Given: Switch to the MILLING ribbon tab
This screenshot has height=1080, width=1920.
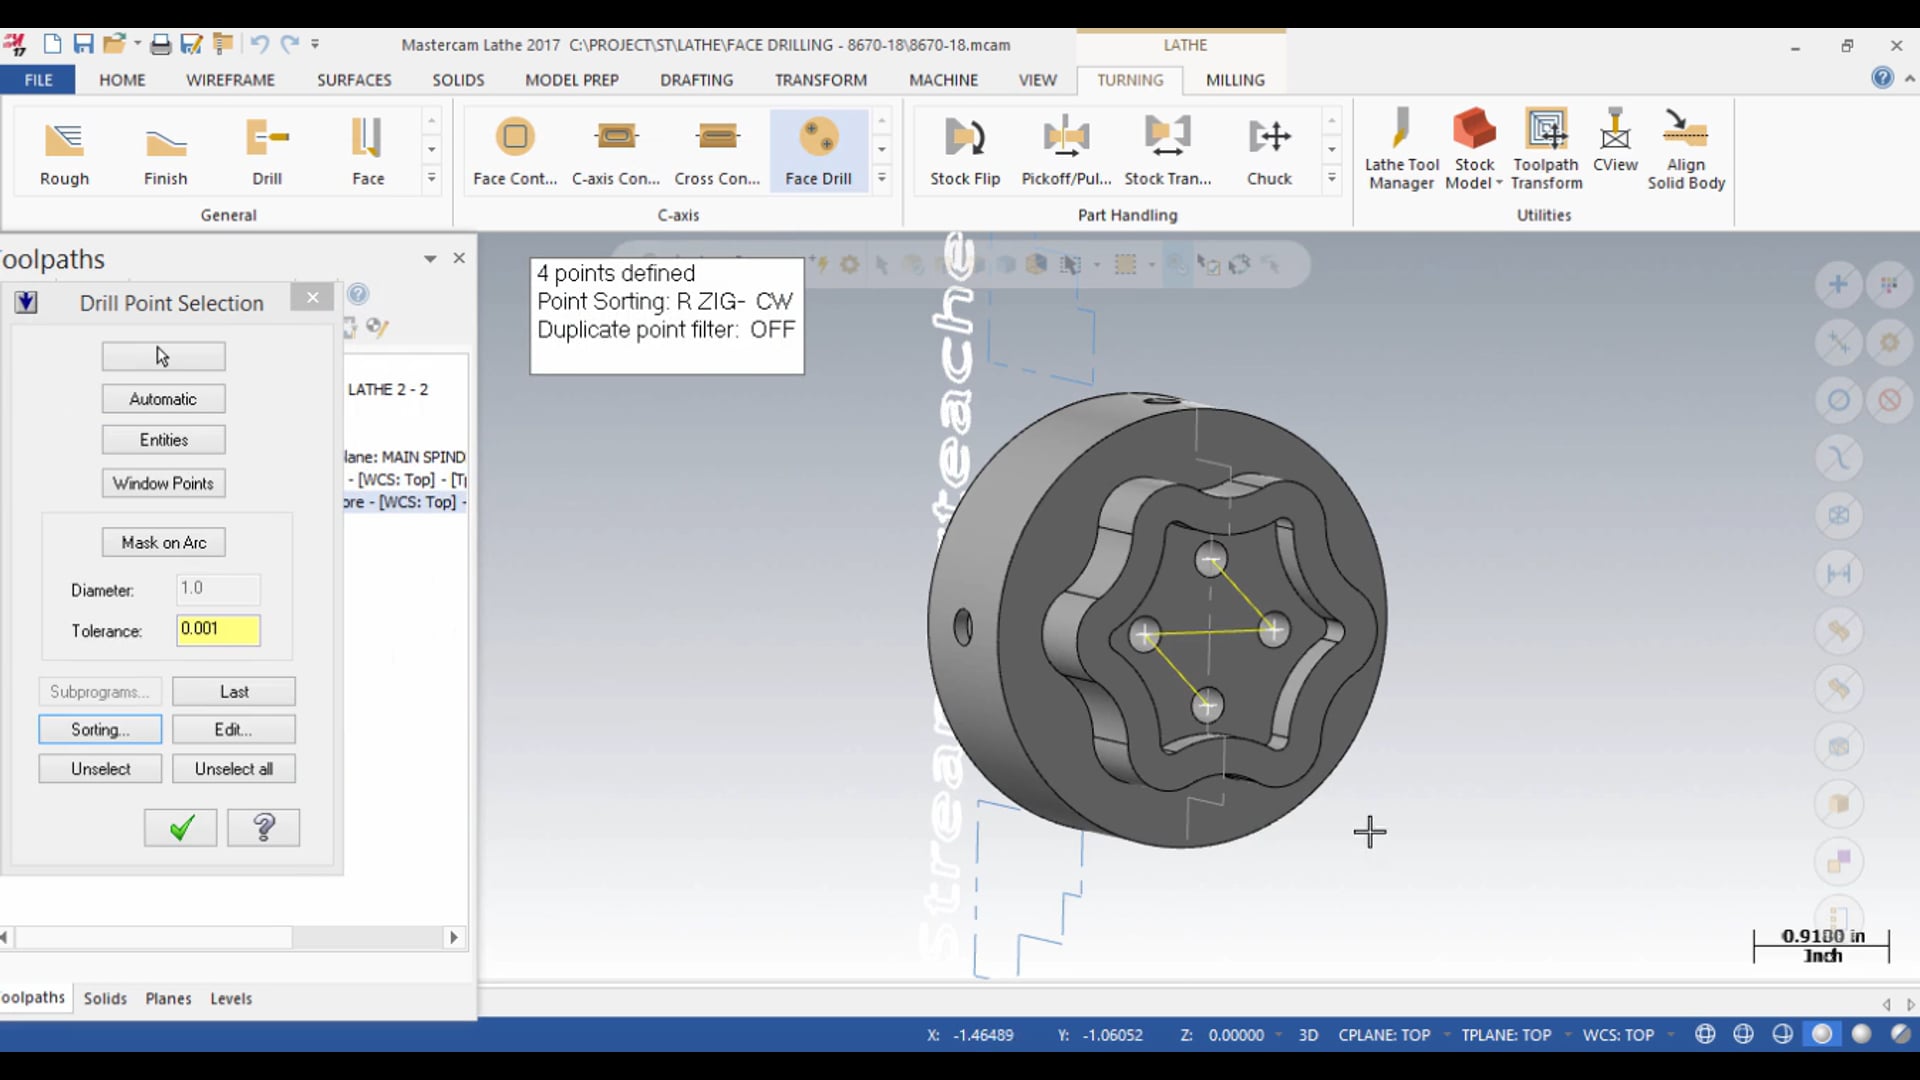Looking at the screenshot, I should 1234,79.
